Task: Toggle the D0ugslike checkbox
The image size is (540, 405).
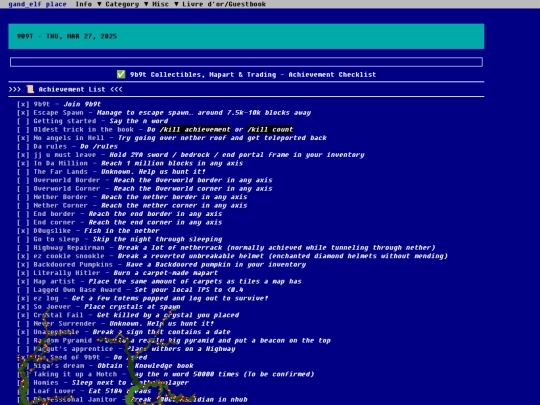Action: pos(23,231)
